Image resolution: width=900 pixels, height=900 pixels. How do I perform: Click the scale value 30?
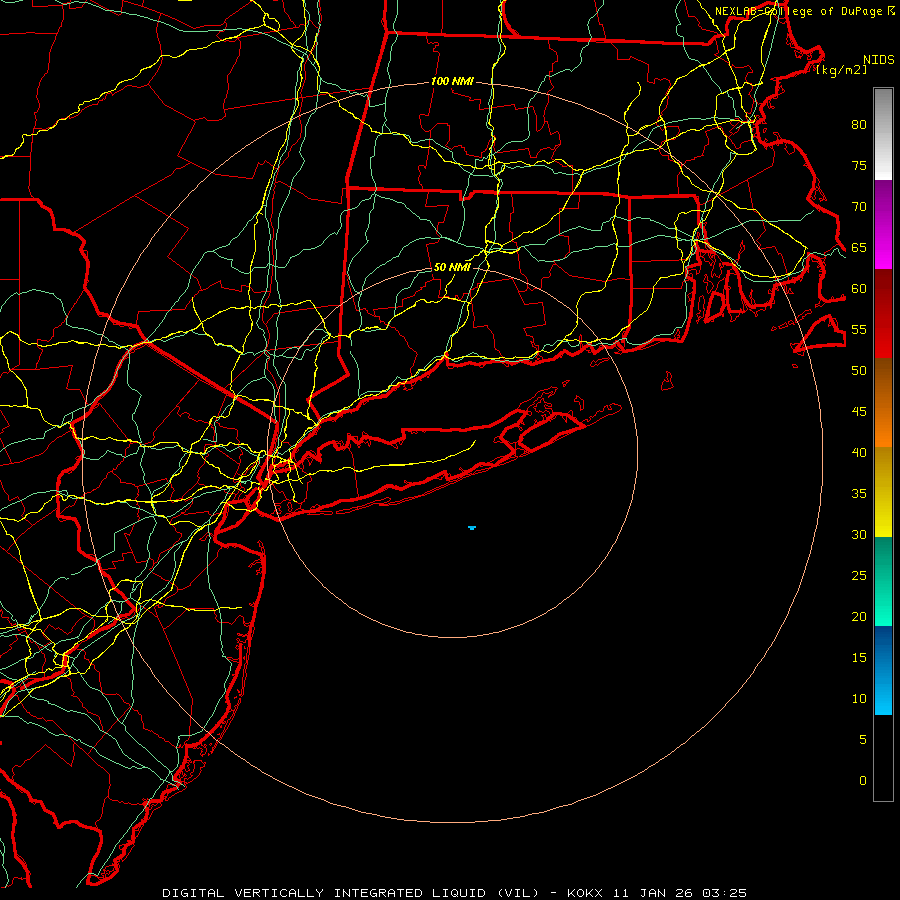(859, 535)
